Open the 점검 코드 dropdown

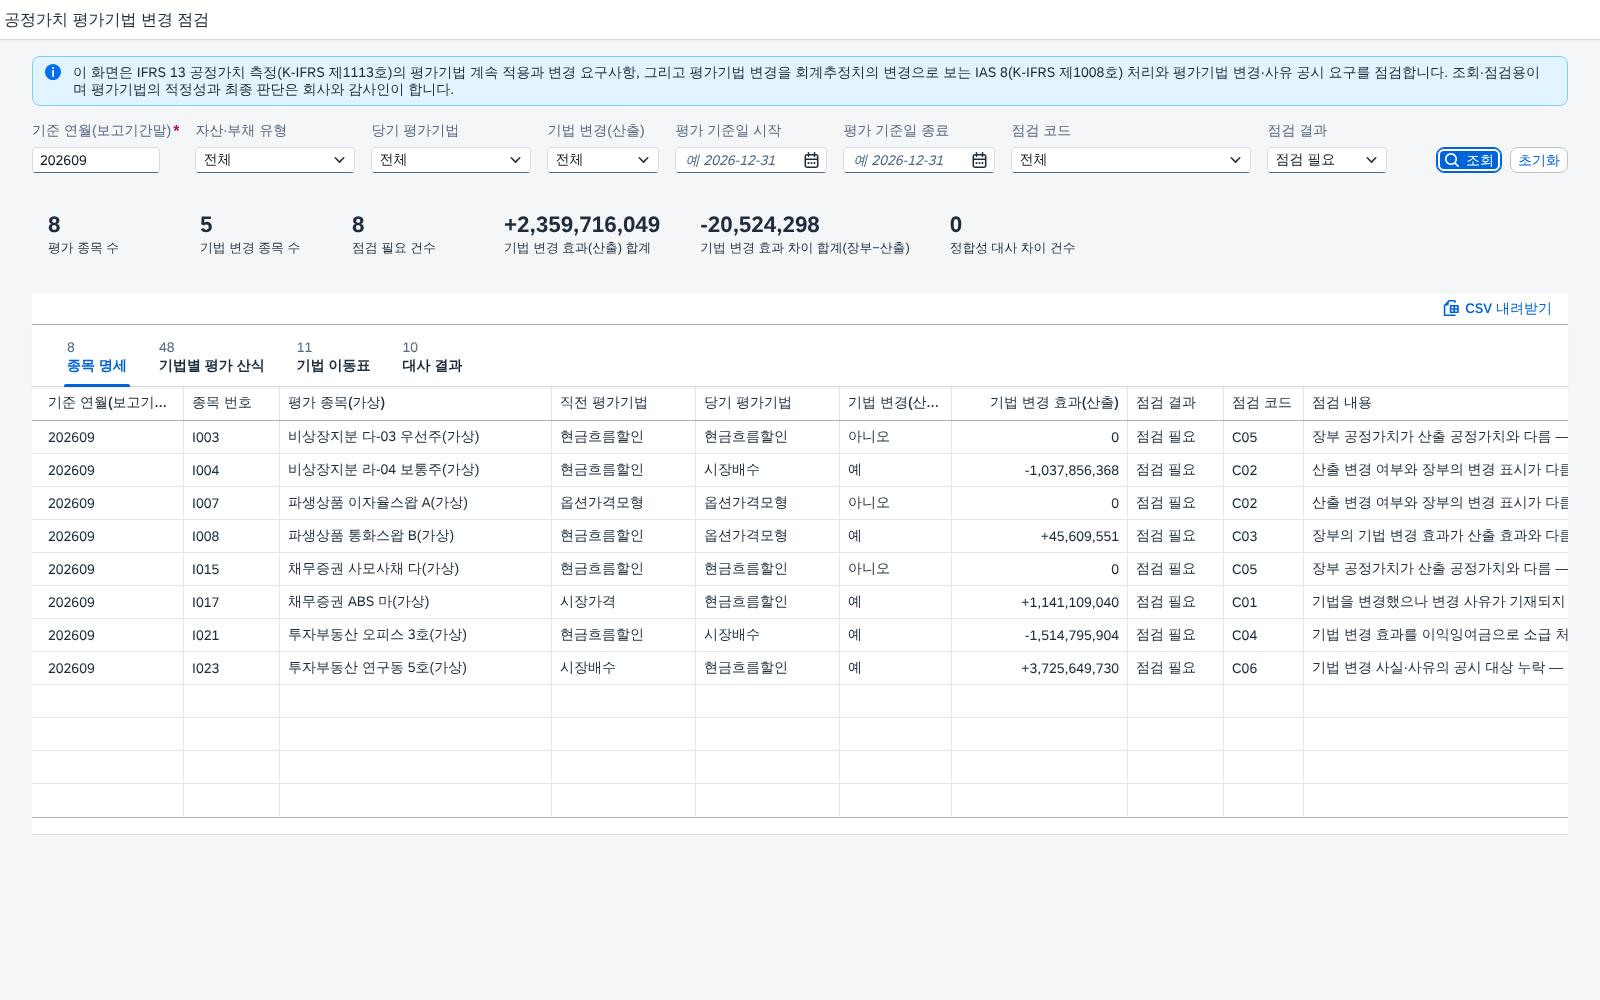coord(1131,160)
